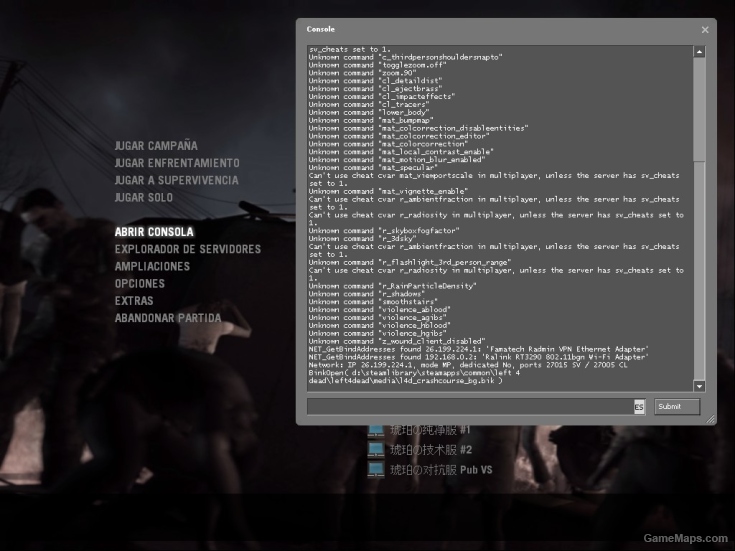Screen dimensions: 735x551
Task: Click the 'r_flashlight_3rd_person_range' line
Action: point(410,263)
